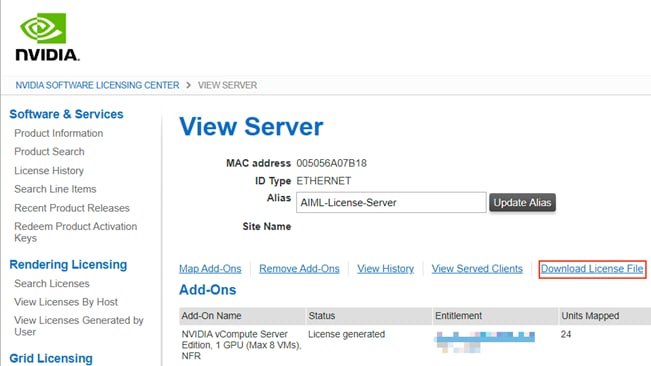Open View Licenses By Host
This screenshot has height=366, width=651.
coord(66,302)
